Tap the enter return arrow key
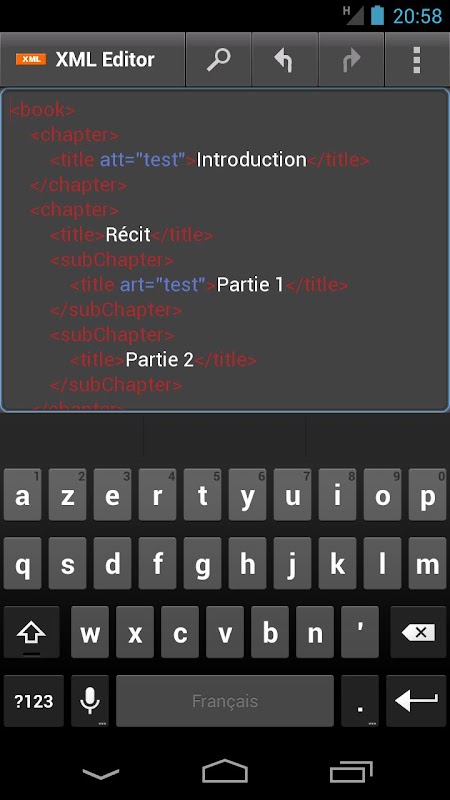Image resolution: width=450 pixels, height=800 pixels. [416, 701]
